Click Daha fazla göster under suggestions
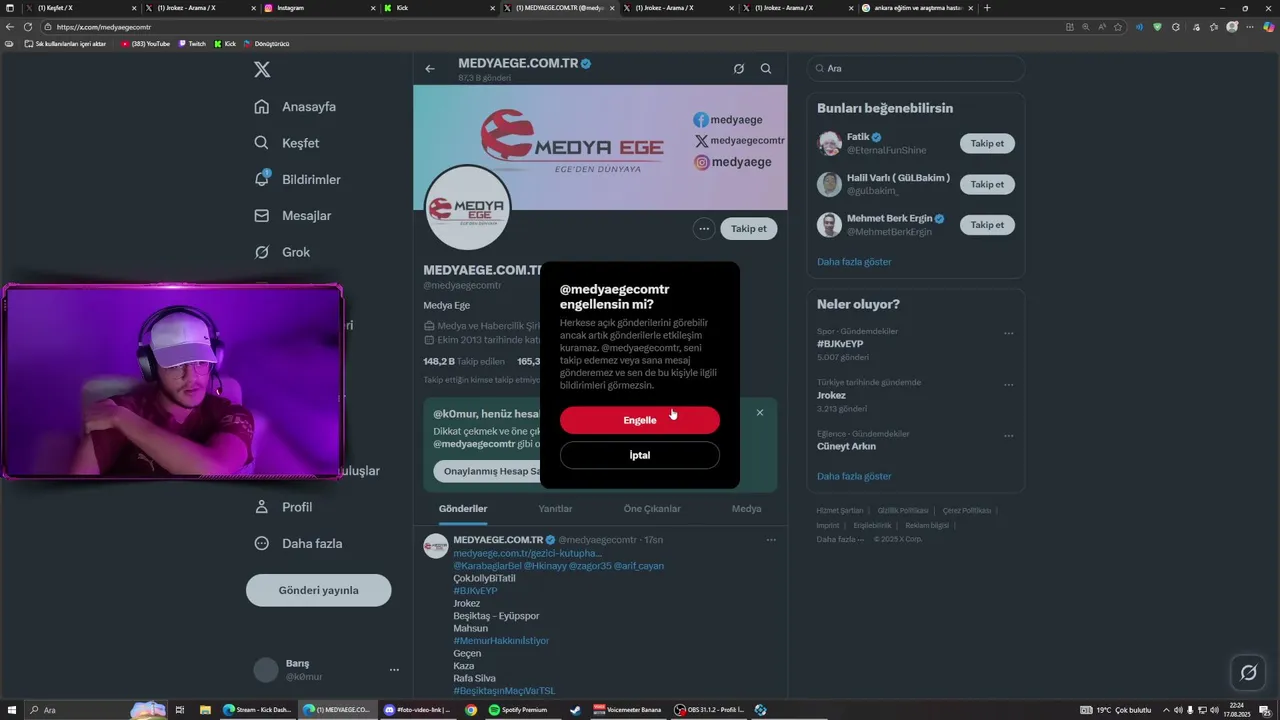The width and height of the screenshot is (1280, 720). pyautogui.click(x=854, y=262)
